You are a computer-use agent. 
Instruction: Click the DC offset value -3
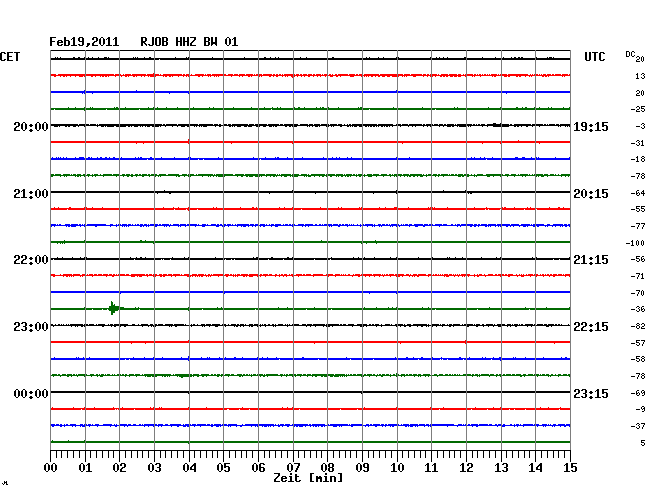640,126
